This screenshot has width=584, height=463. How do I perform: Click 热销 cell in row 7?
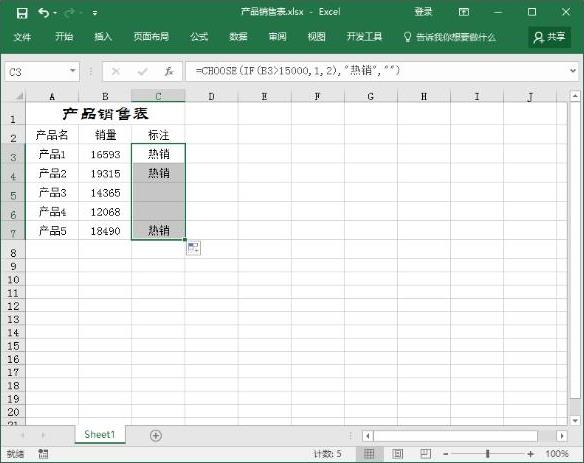click(158, 231)
